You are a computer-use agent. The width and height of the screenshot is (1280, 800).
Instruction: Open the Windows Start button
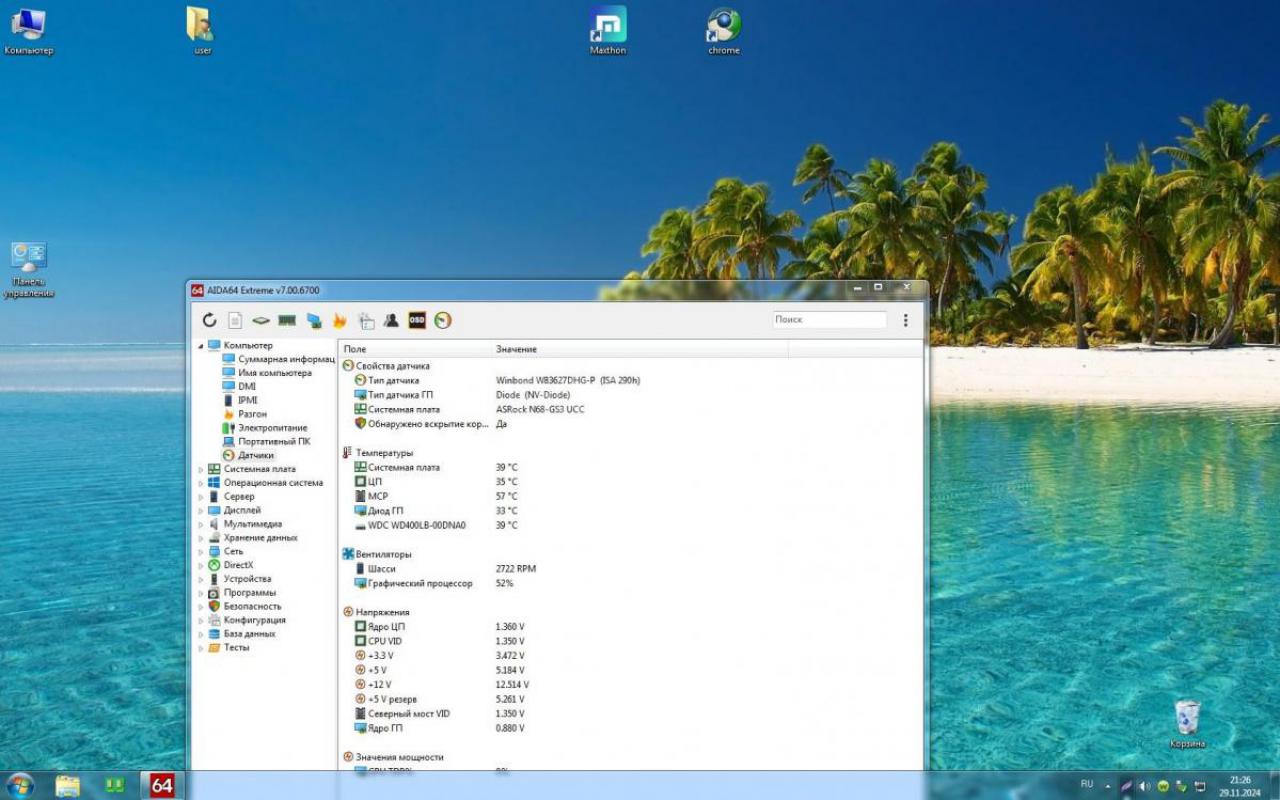coord(19,785)
